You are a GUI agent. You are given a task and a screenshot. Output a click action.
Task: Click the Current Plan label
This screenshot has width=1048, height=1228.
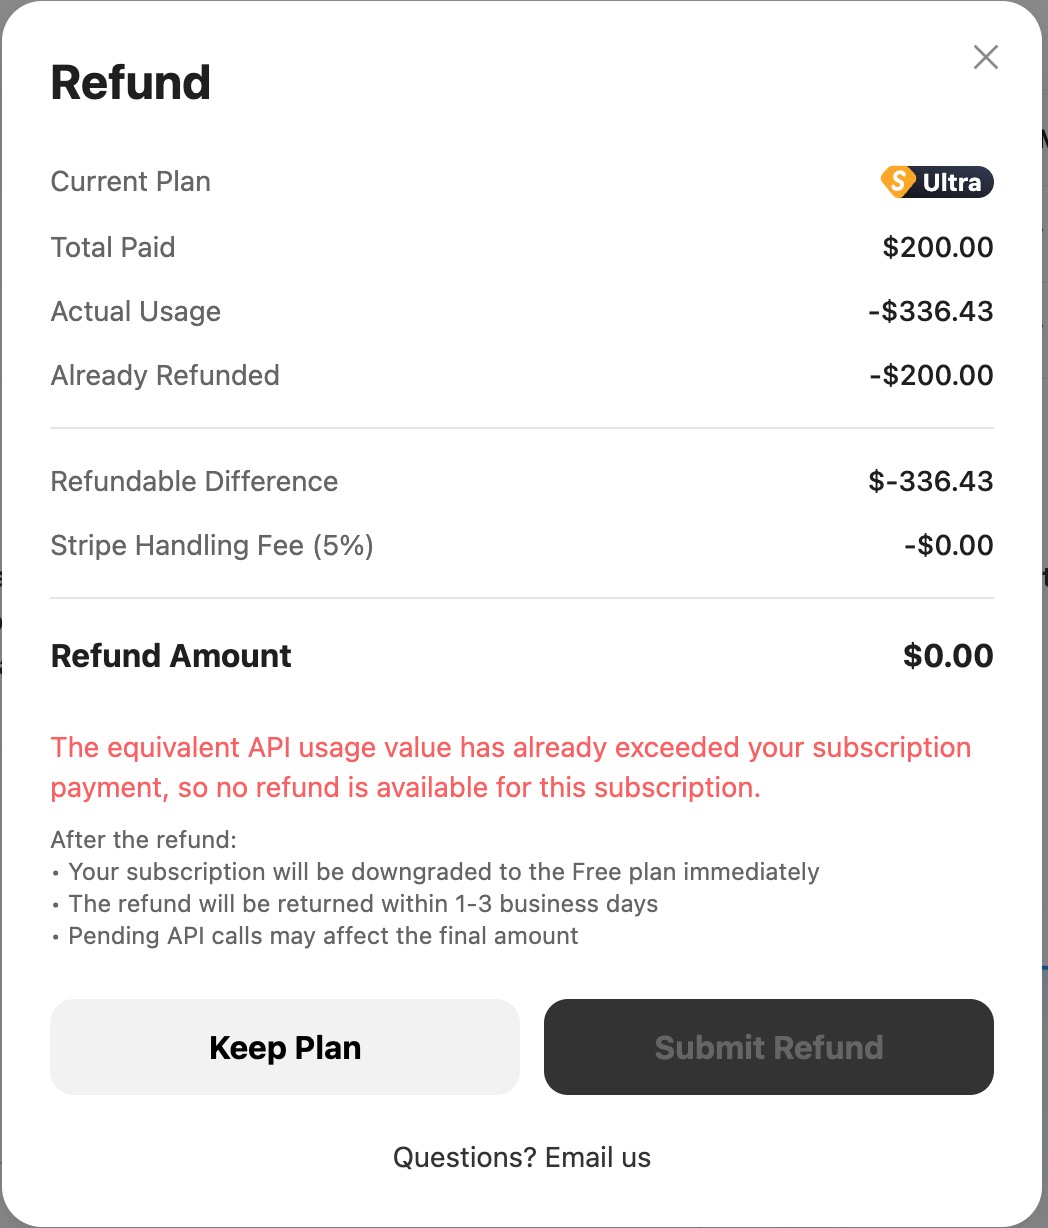(131, 182)
